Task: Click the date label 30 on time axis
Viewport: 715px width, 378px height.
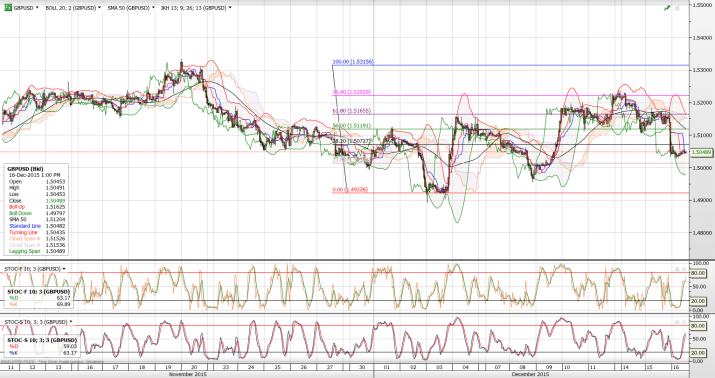Action: tap(362, 367)
